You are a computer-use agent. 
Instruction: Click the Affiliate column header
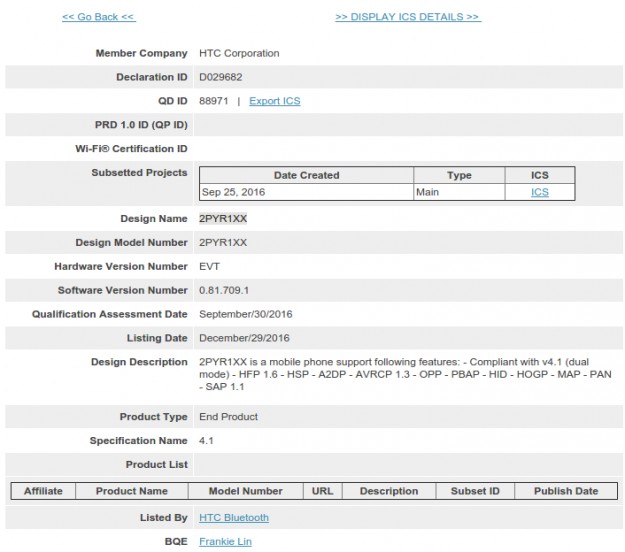43,491
